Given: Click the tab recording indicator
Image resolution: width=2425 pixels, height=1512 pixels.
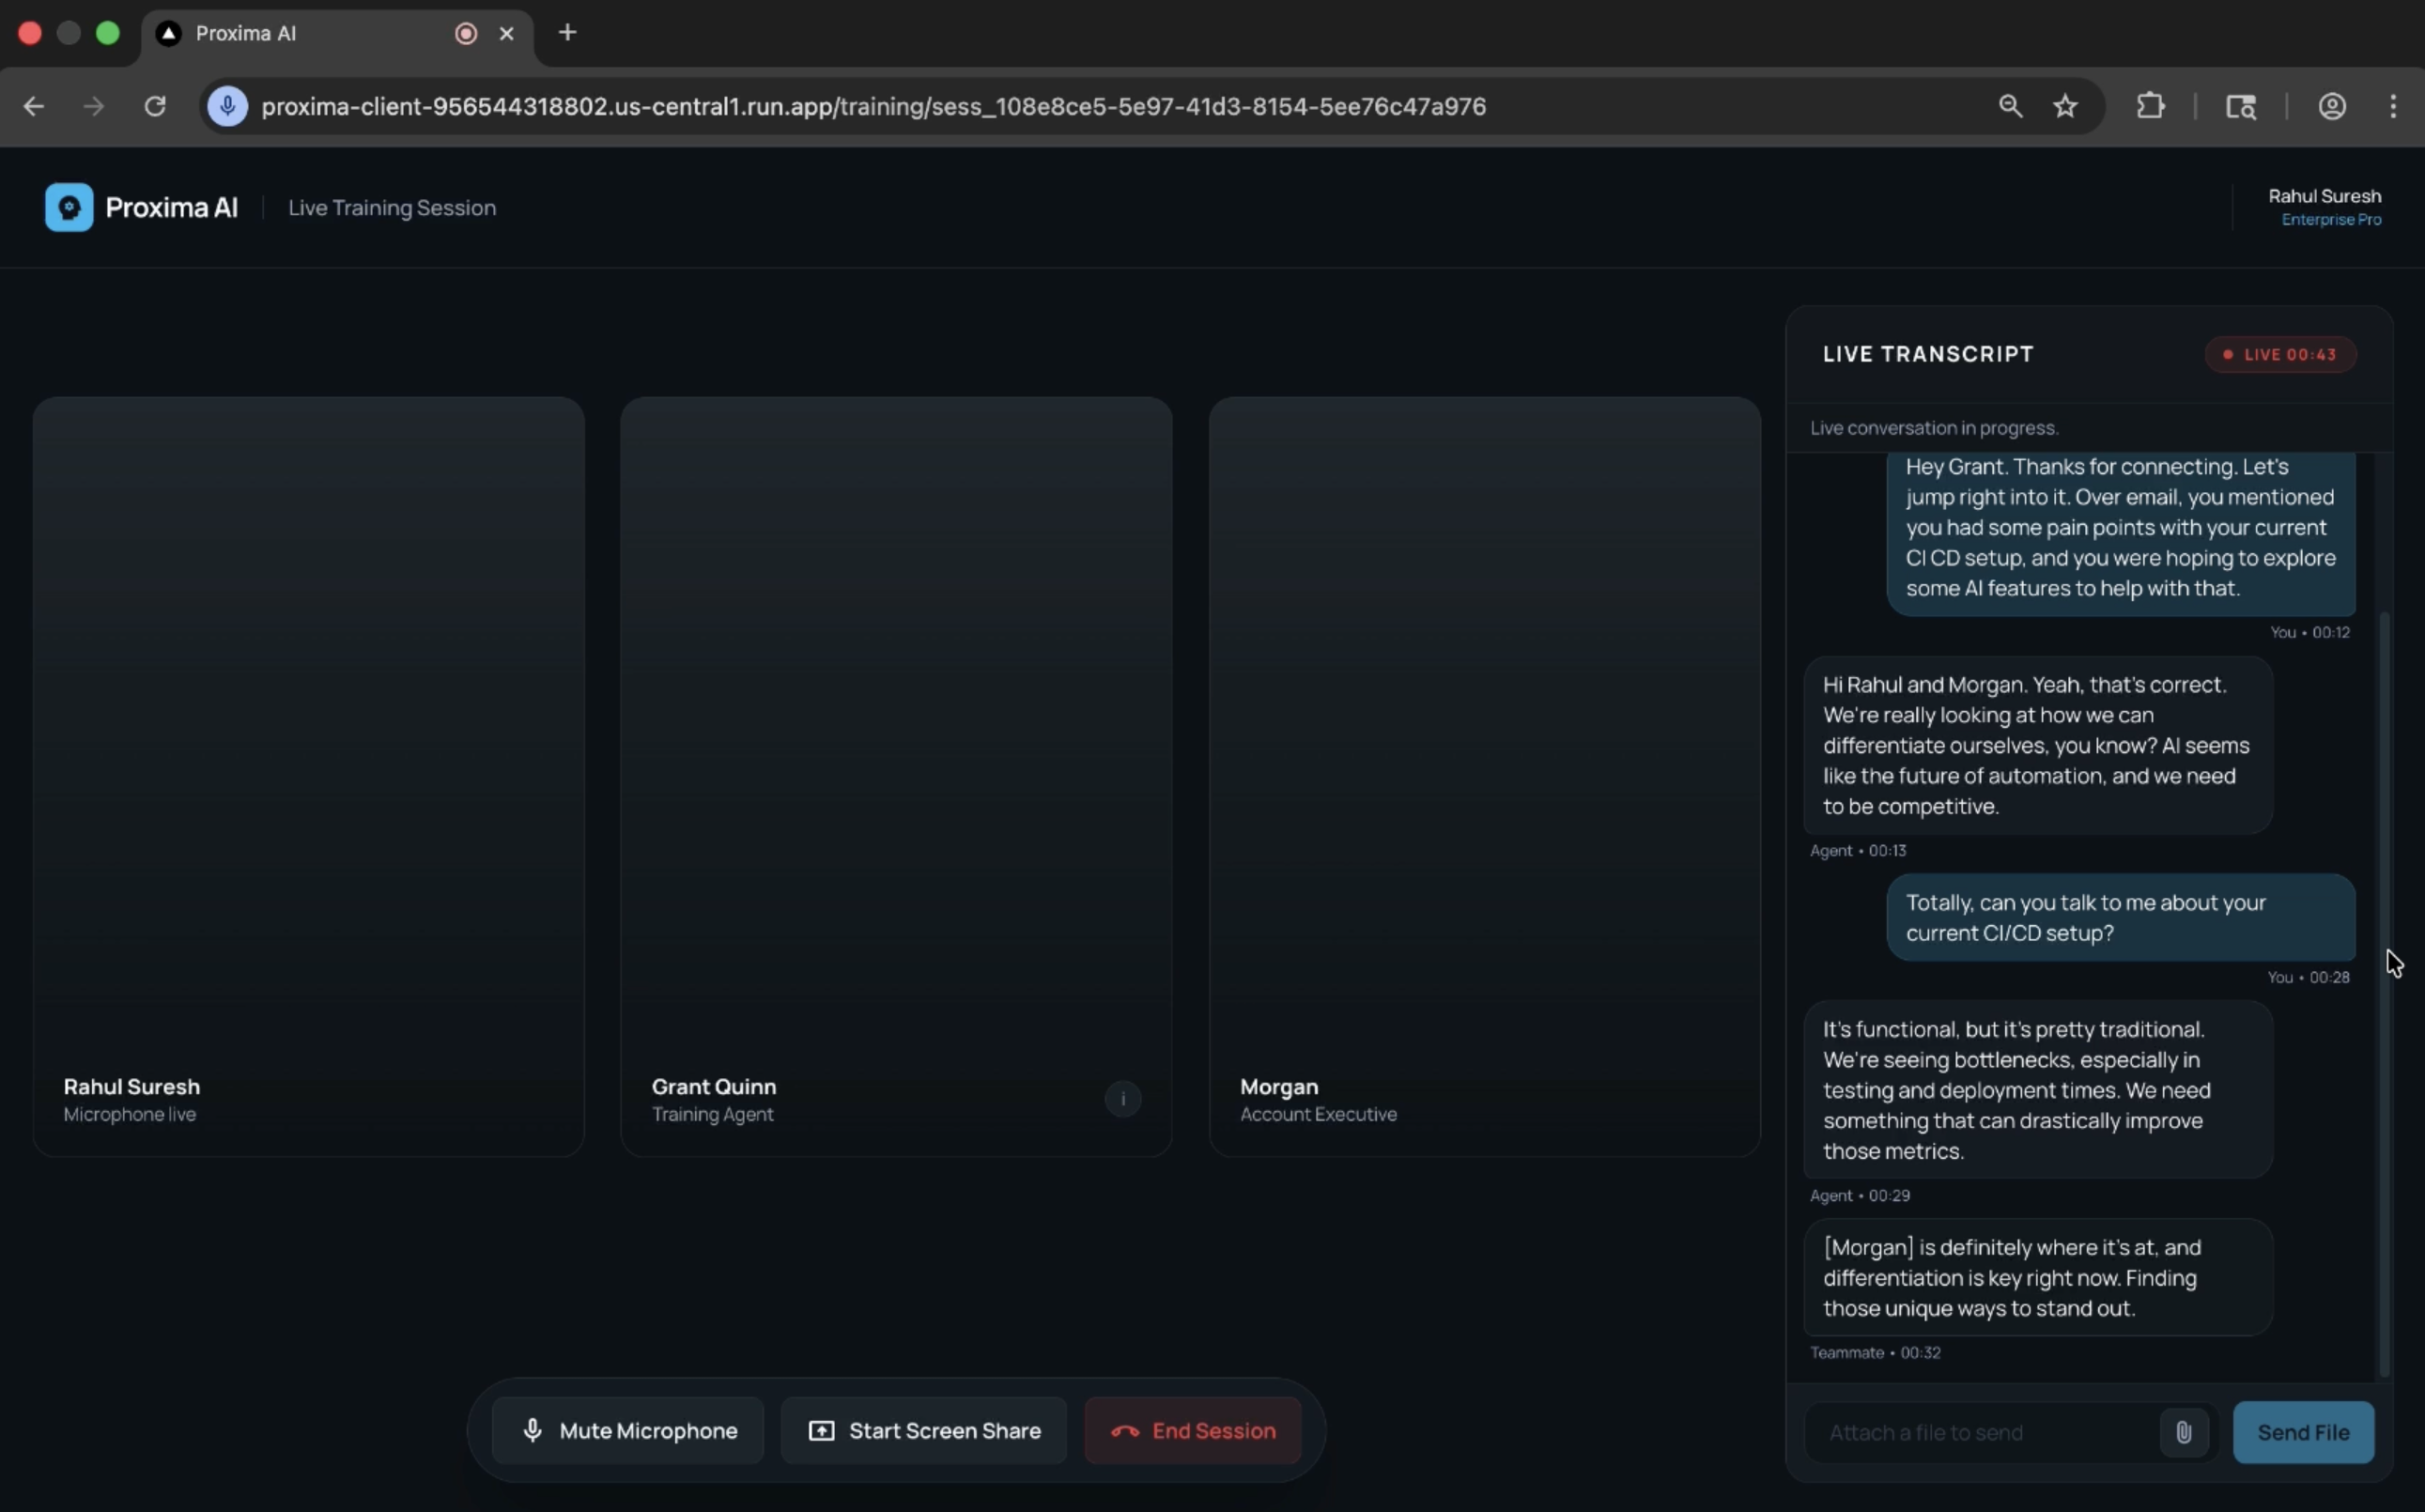Looking at the screenshot, I should click(465, 33).
